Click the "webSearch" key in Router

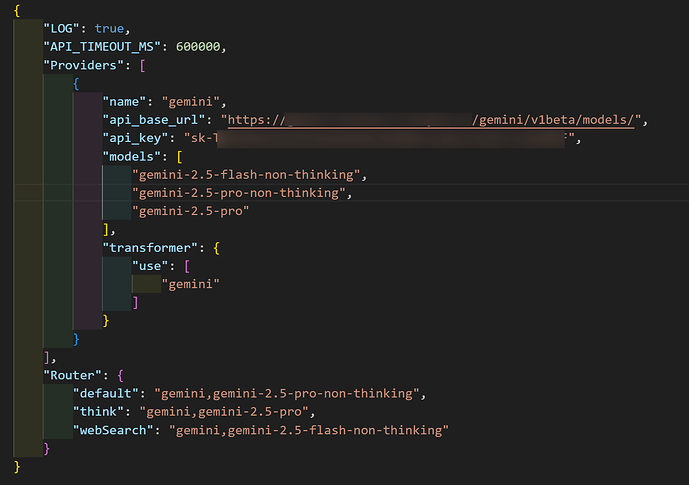point(113,430)
